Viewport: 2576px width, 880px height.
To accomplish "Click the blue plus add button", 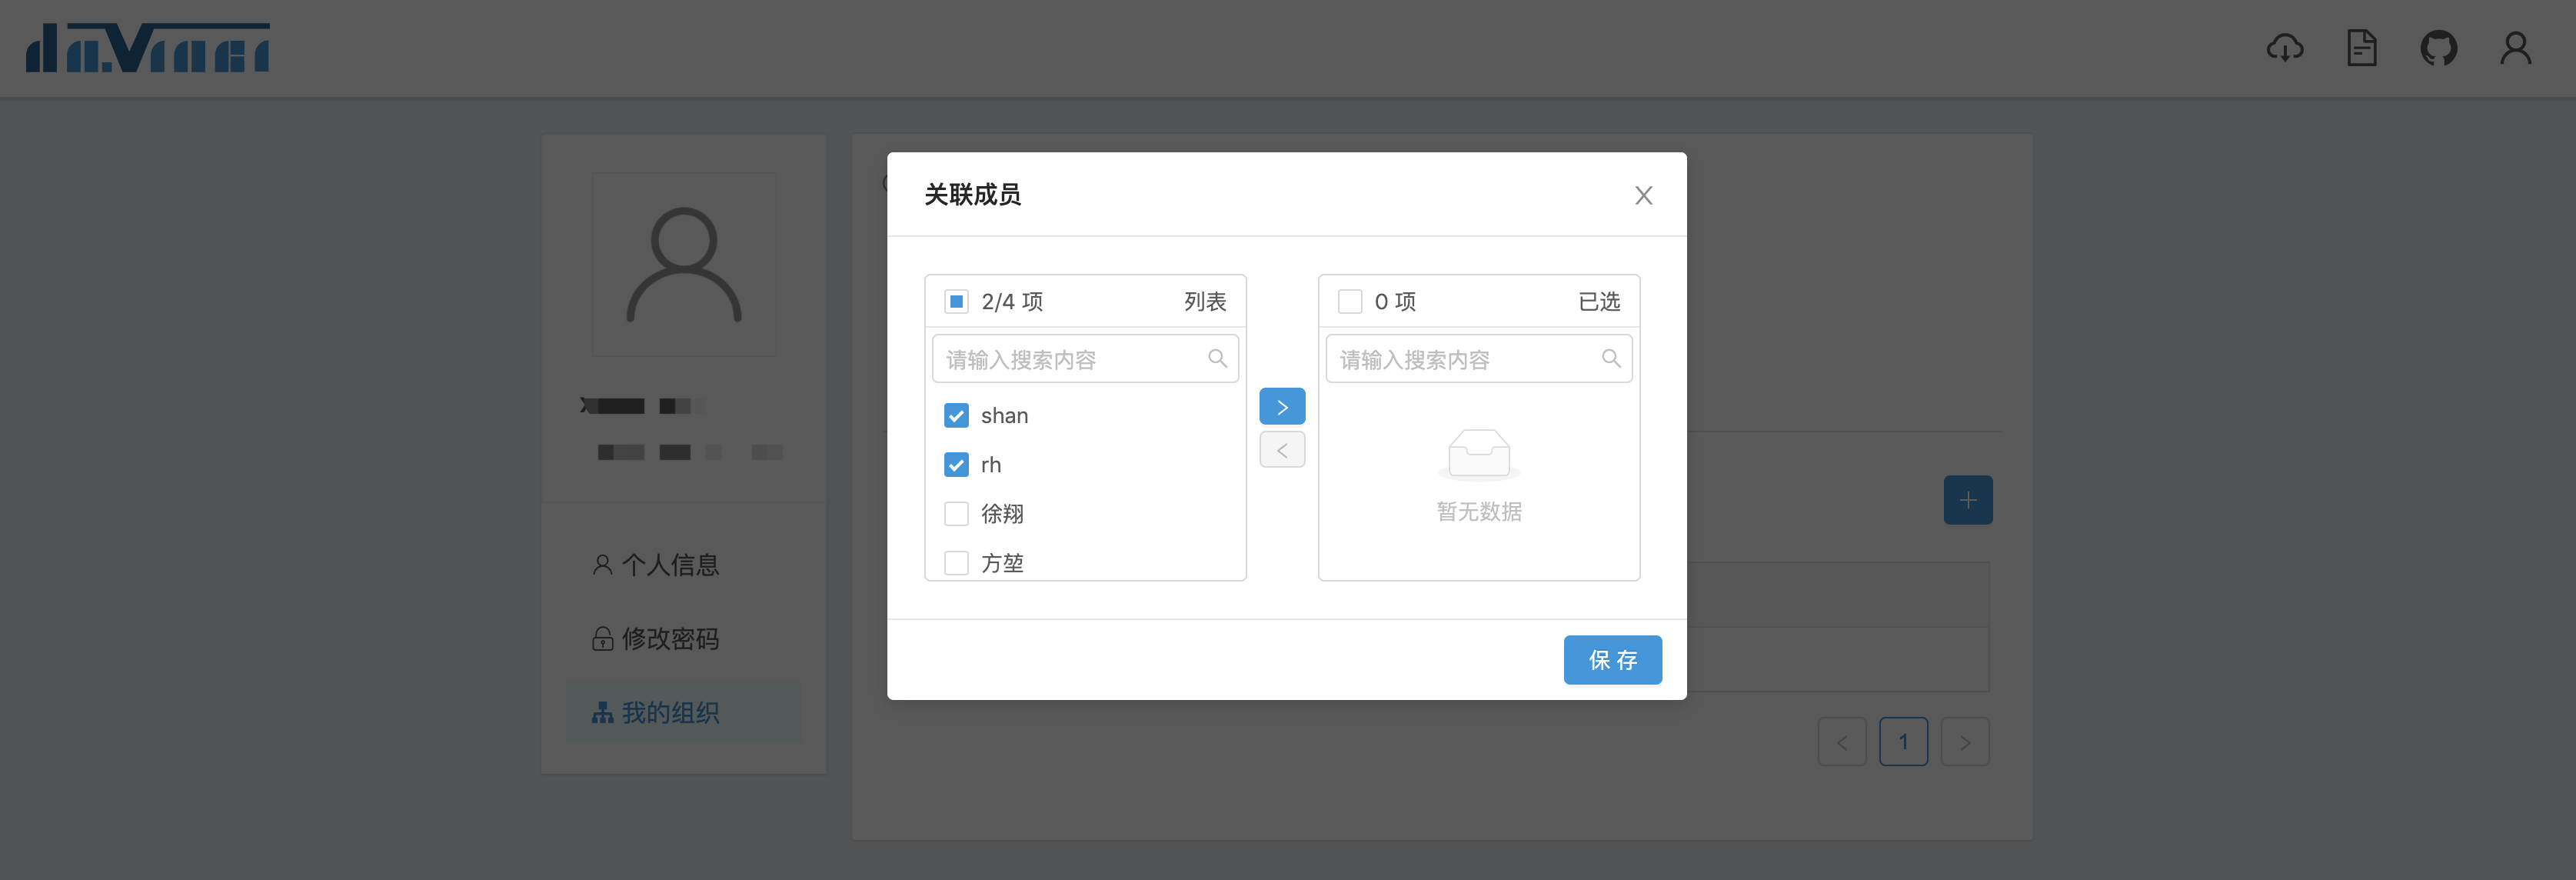I will (x=1967, y=500).
